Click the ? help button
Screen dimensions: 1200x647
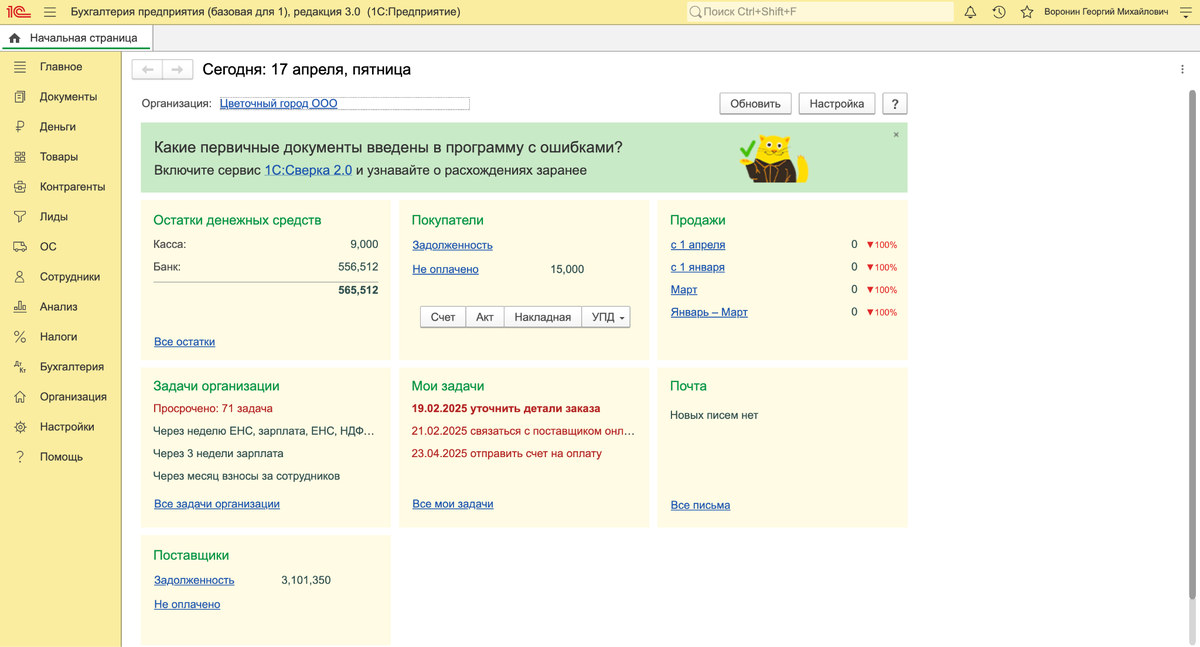(x=894, y=104)
